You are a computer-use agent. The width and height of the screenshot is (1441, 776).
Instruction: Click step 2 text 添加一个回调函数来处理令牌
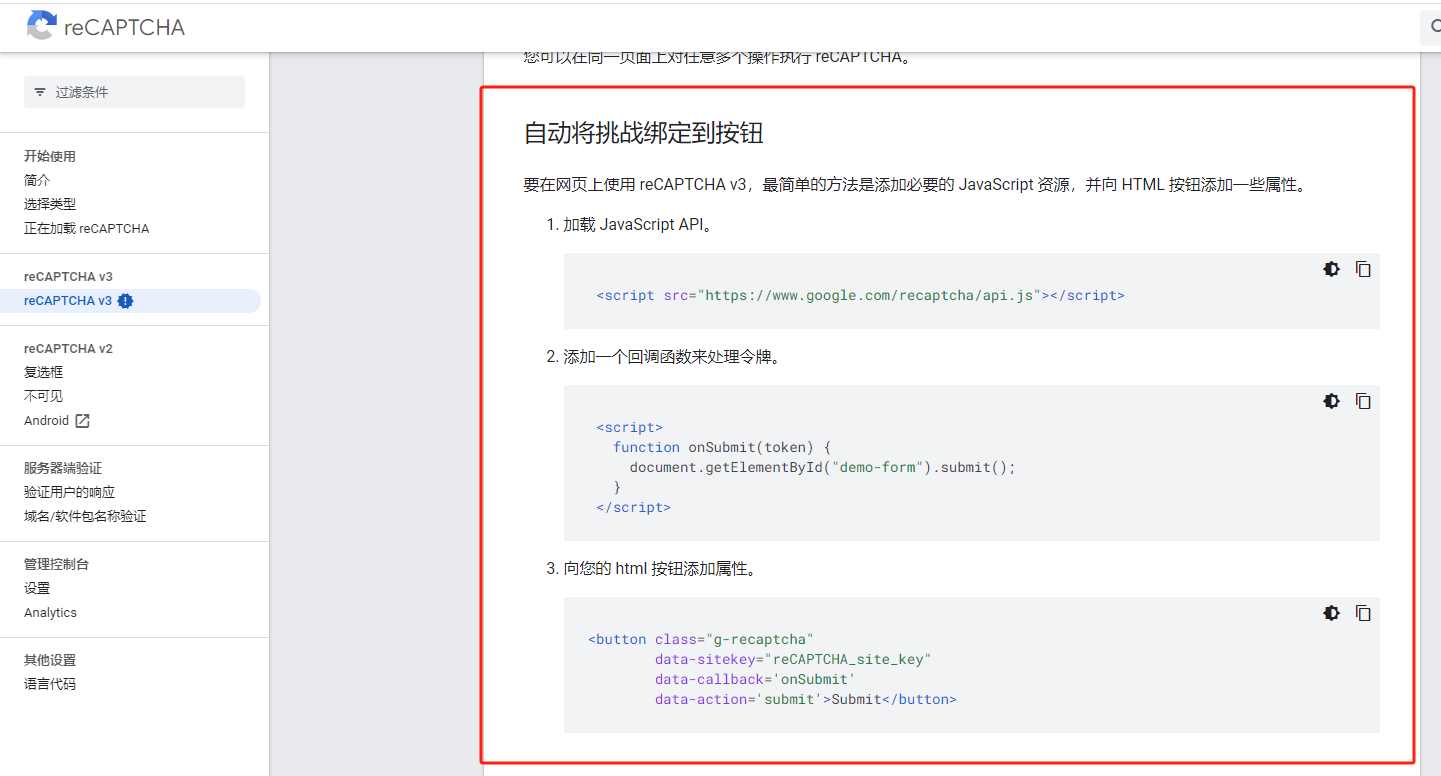[672, 357]
